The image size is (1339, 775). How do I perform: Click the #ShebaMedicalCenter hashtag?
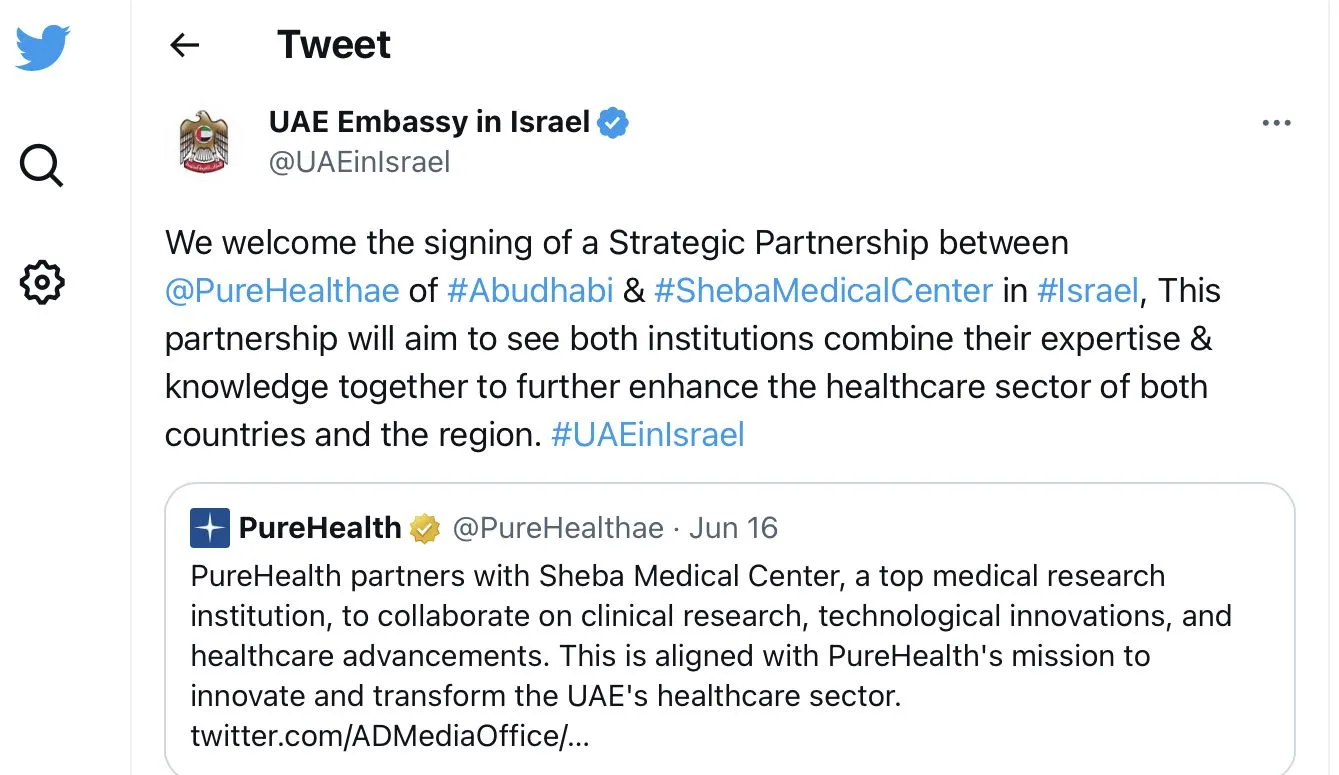pos(823,291)
